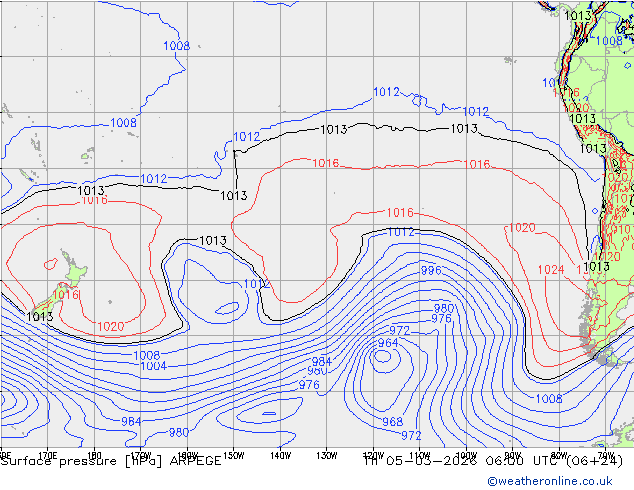The image size is (634, 490).
Task: Click the 130W longitude axis label
Action: (327, 456)
